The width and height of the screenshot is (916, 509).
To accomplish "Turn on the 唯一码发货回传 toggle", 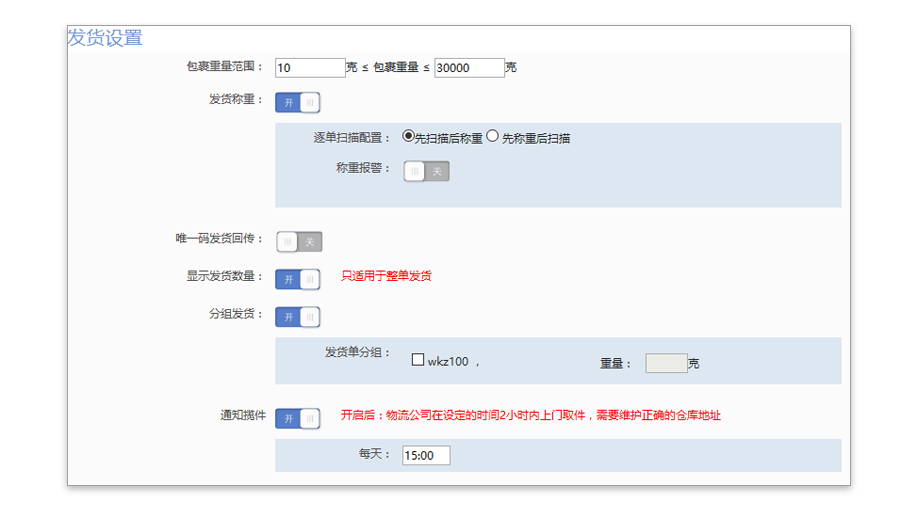I will point(299,242).
